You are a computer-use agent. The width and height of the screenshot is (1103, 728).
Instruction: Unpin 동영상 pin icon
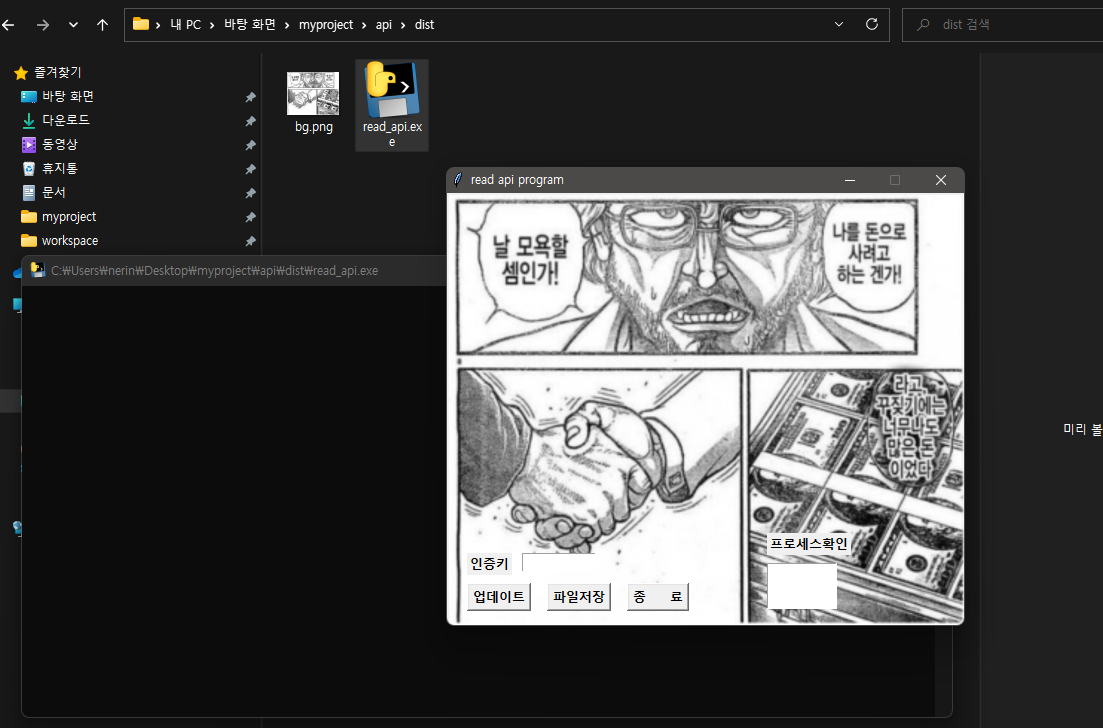(250, 145)
